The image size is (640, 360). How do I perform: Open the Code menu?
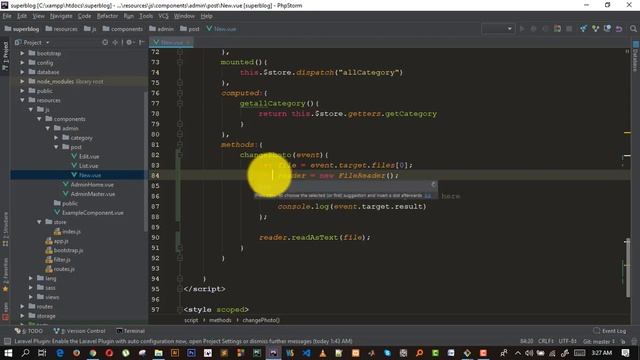pos(84,16)
